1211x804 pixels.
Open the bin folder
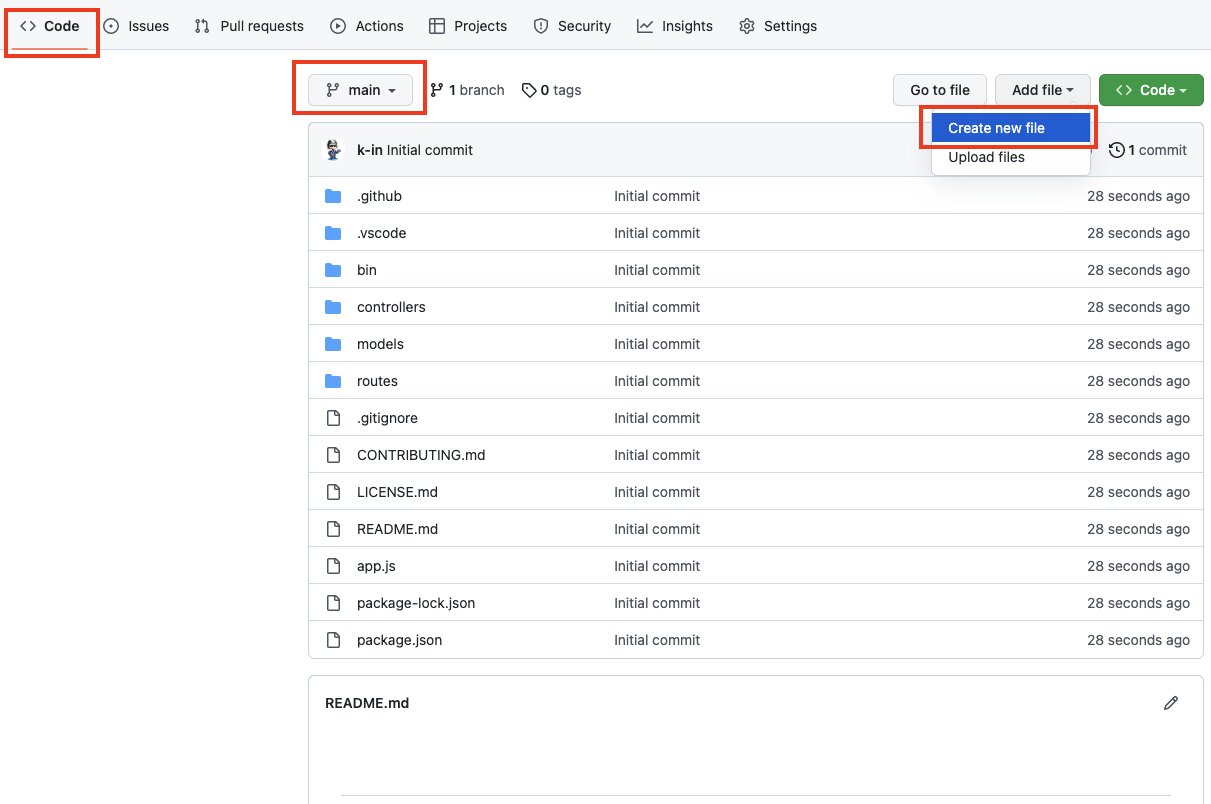pos(367,270)
